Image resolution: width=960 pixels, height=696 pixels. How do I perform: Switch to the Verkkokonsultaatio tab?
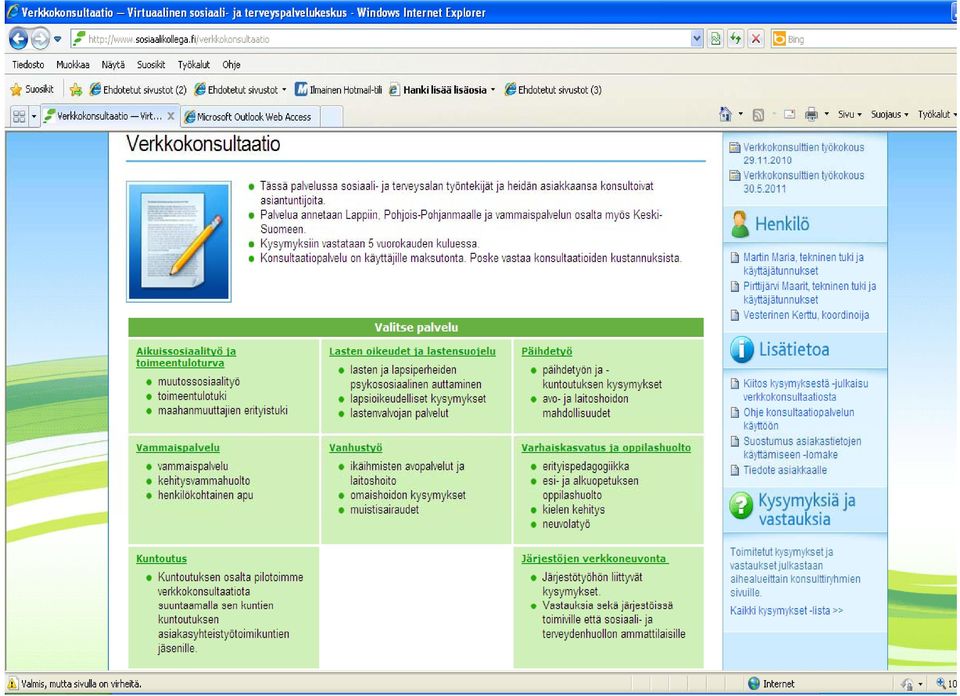(x=103, y=116)
